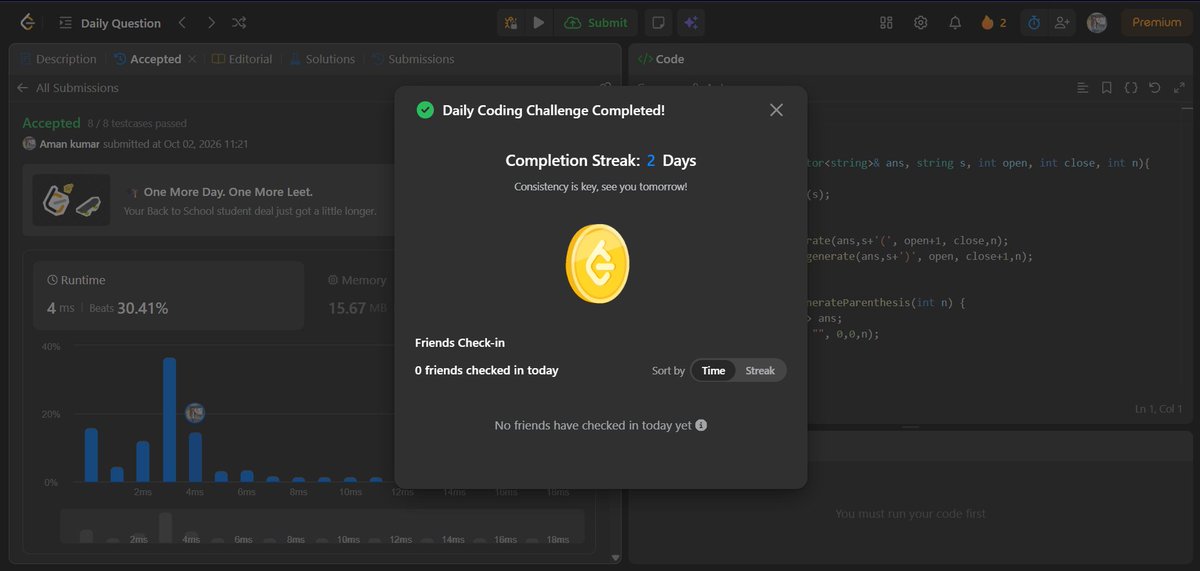View the streak flame counter
1200x571 pixels.
click(x=994, y=22)
